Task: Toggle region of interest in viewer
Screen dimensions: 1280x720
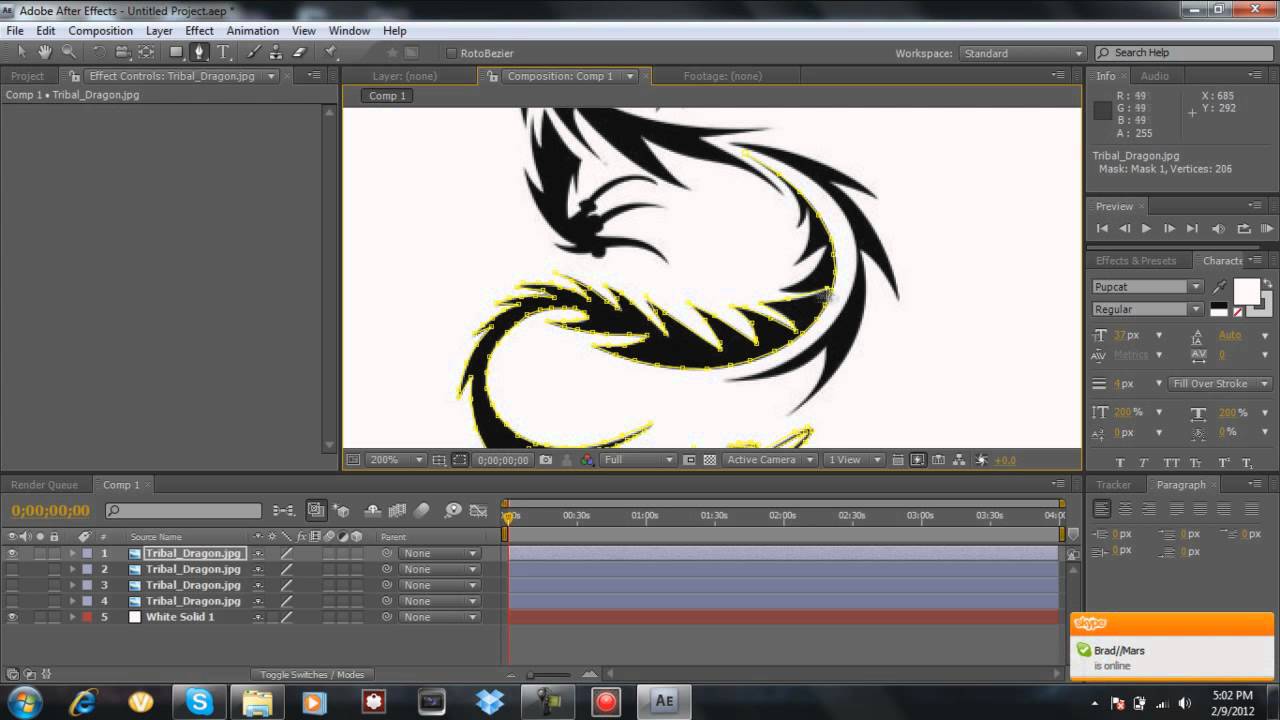Action: (689, 460)
